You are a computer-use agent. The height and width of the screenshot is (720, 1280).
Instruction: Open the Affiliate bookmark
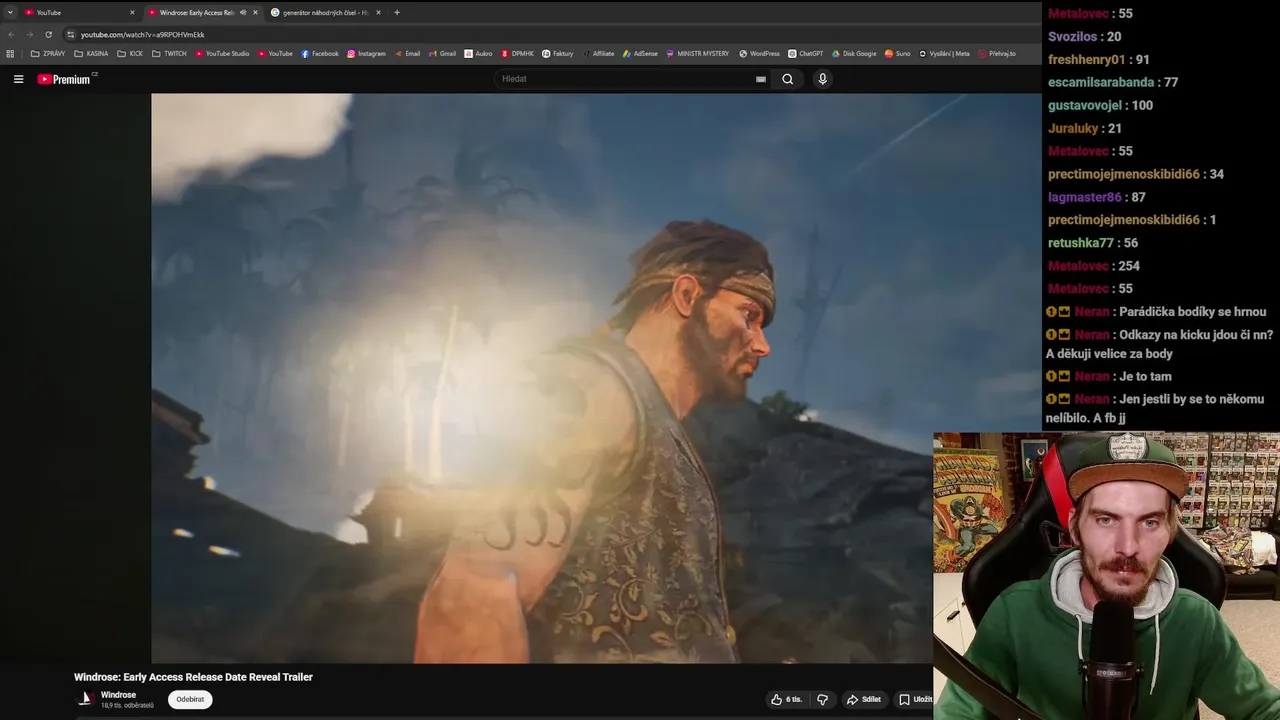[x=598, y=53]
